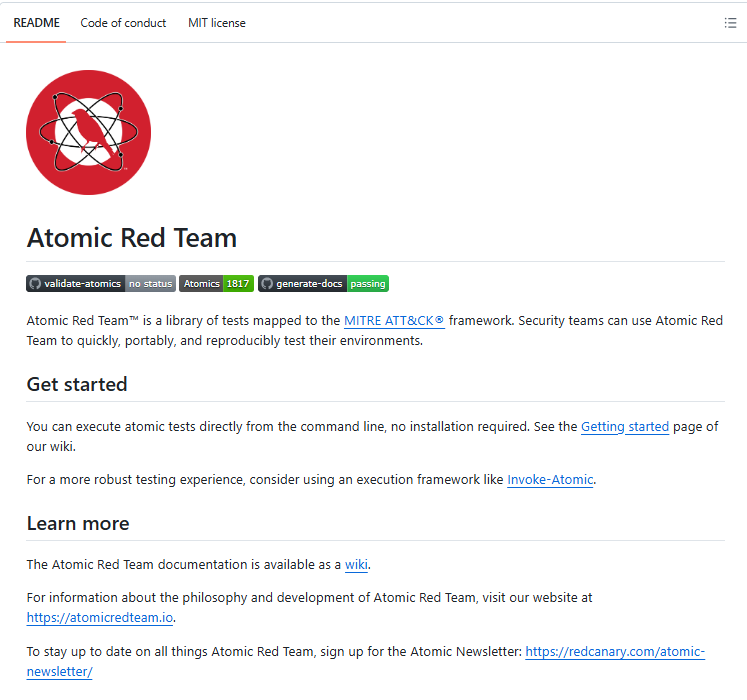
Task: Open the README outline icon
Action: tap(730, 23)
